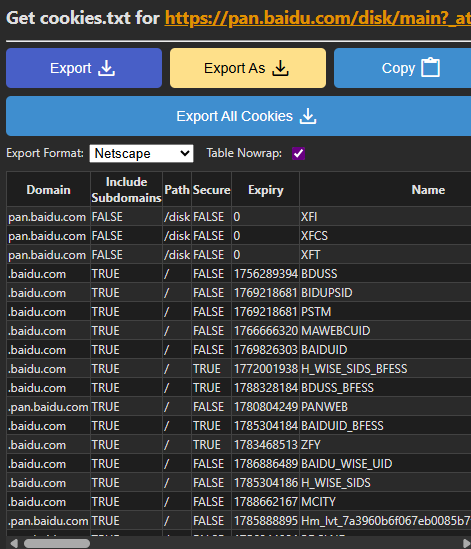471x549 pixels.
Task: Select the XFT cookie name cell
Action: click(x=385, y=255)
